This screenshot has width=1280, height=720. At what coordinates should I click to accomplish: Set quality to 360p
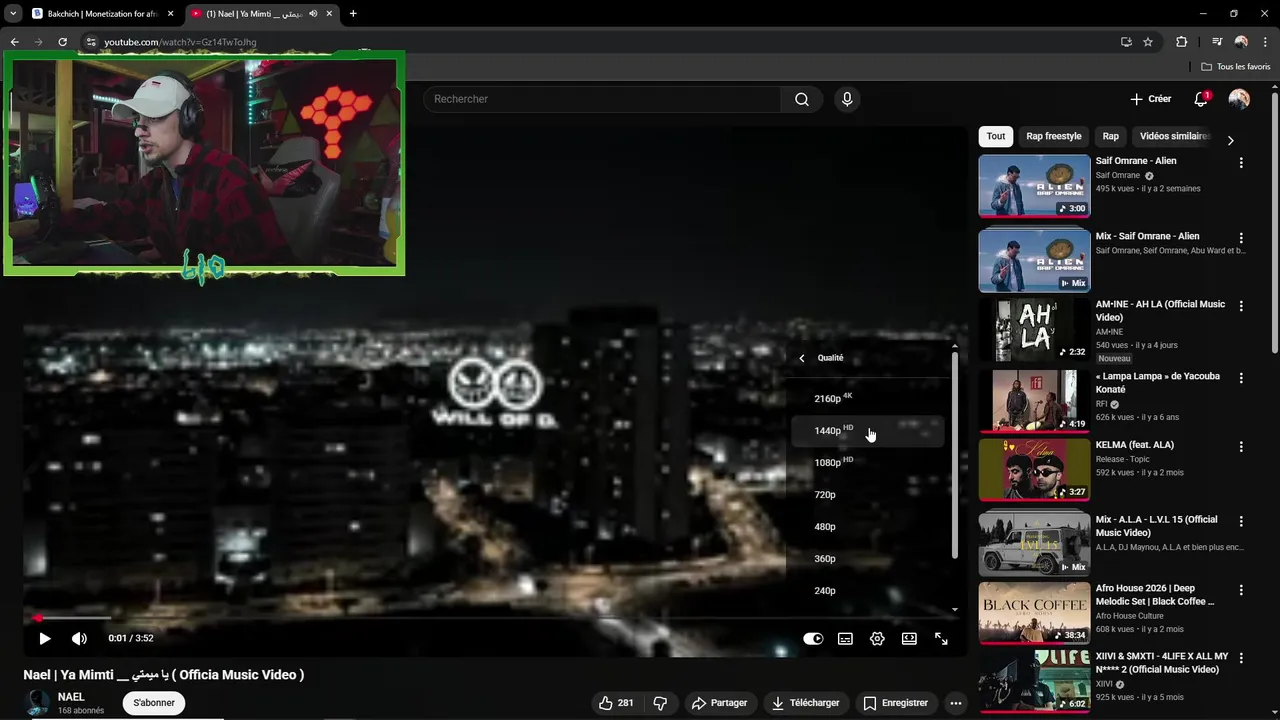tap(867, 558)
